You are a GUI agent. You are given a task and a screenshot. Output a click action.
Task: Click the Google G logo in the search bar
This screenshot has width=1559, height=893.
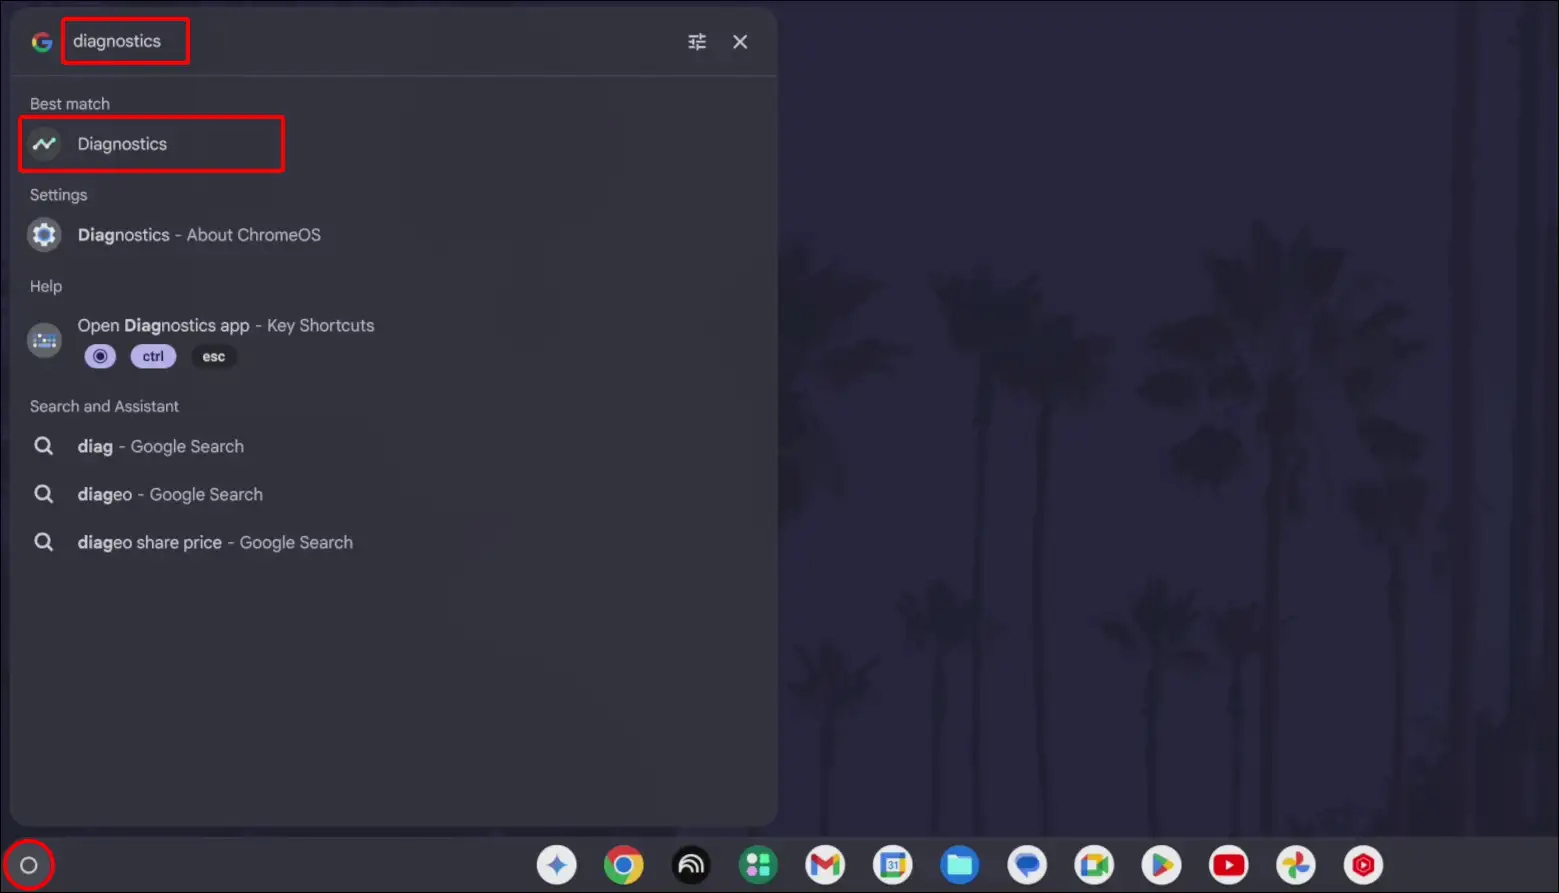41,41
